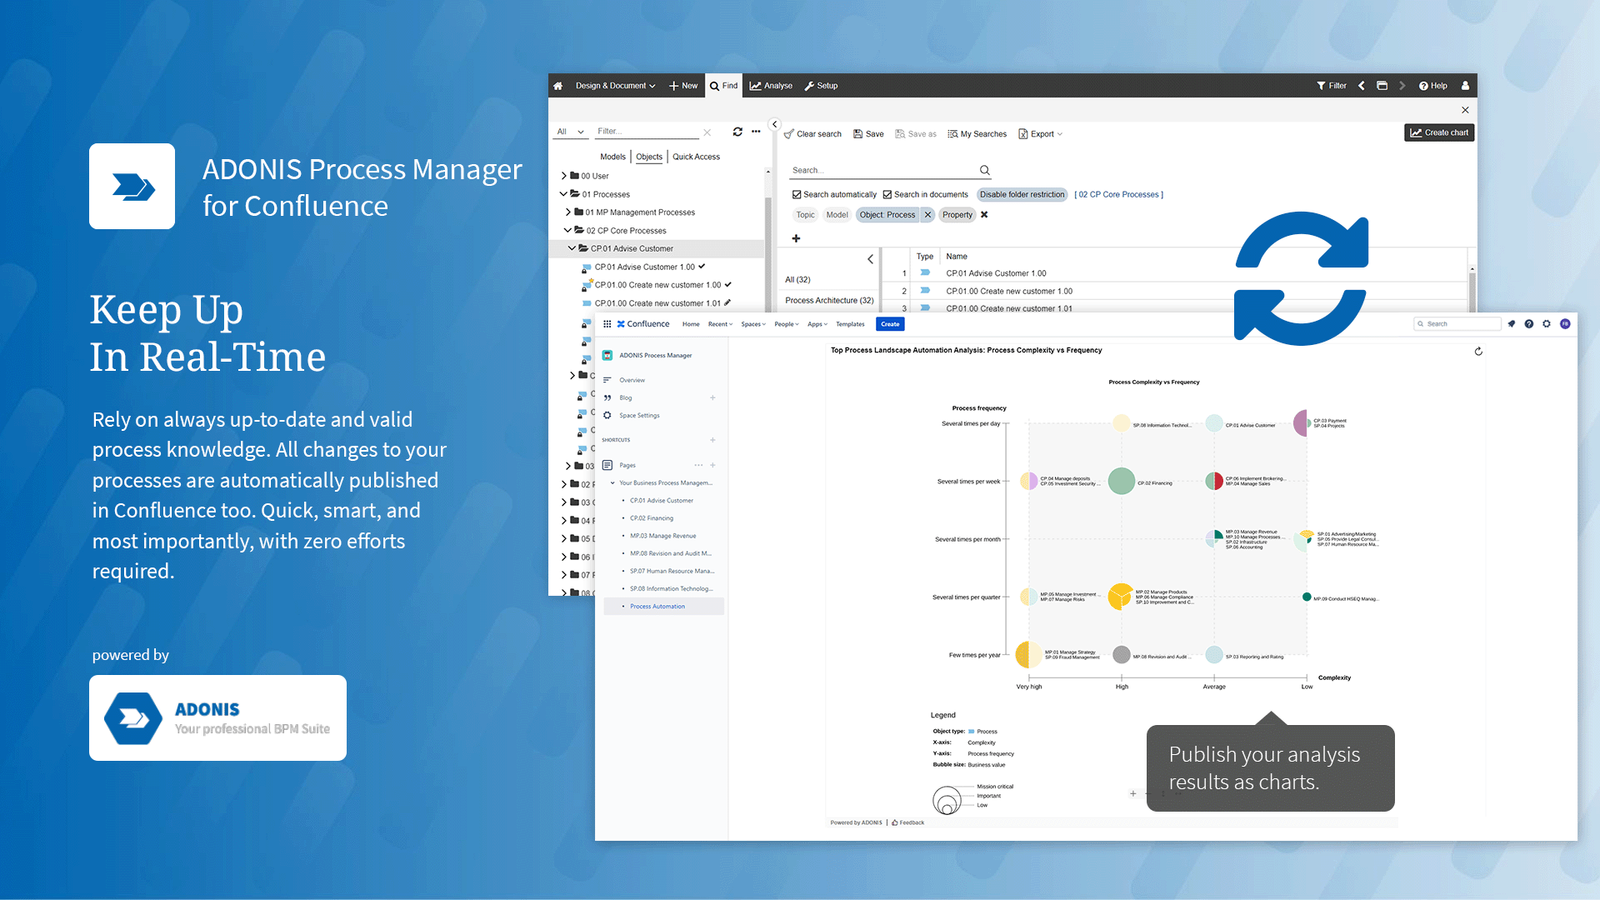Screen dimensions: 1600x900
Task: Click the ADONIS home icon
Action: point(558,86)
